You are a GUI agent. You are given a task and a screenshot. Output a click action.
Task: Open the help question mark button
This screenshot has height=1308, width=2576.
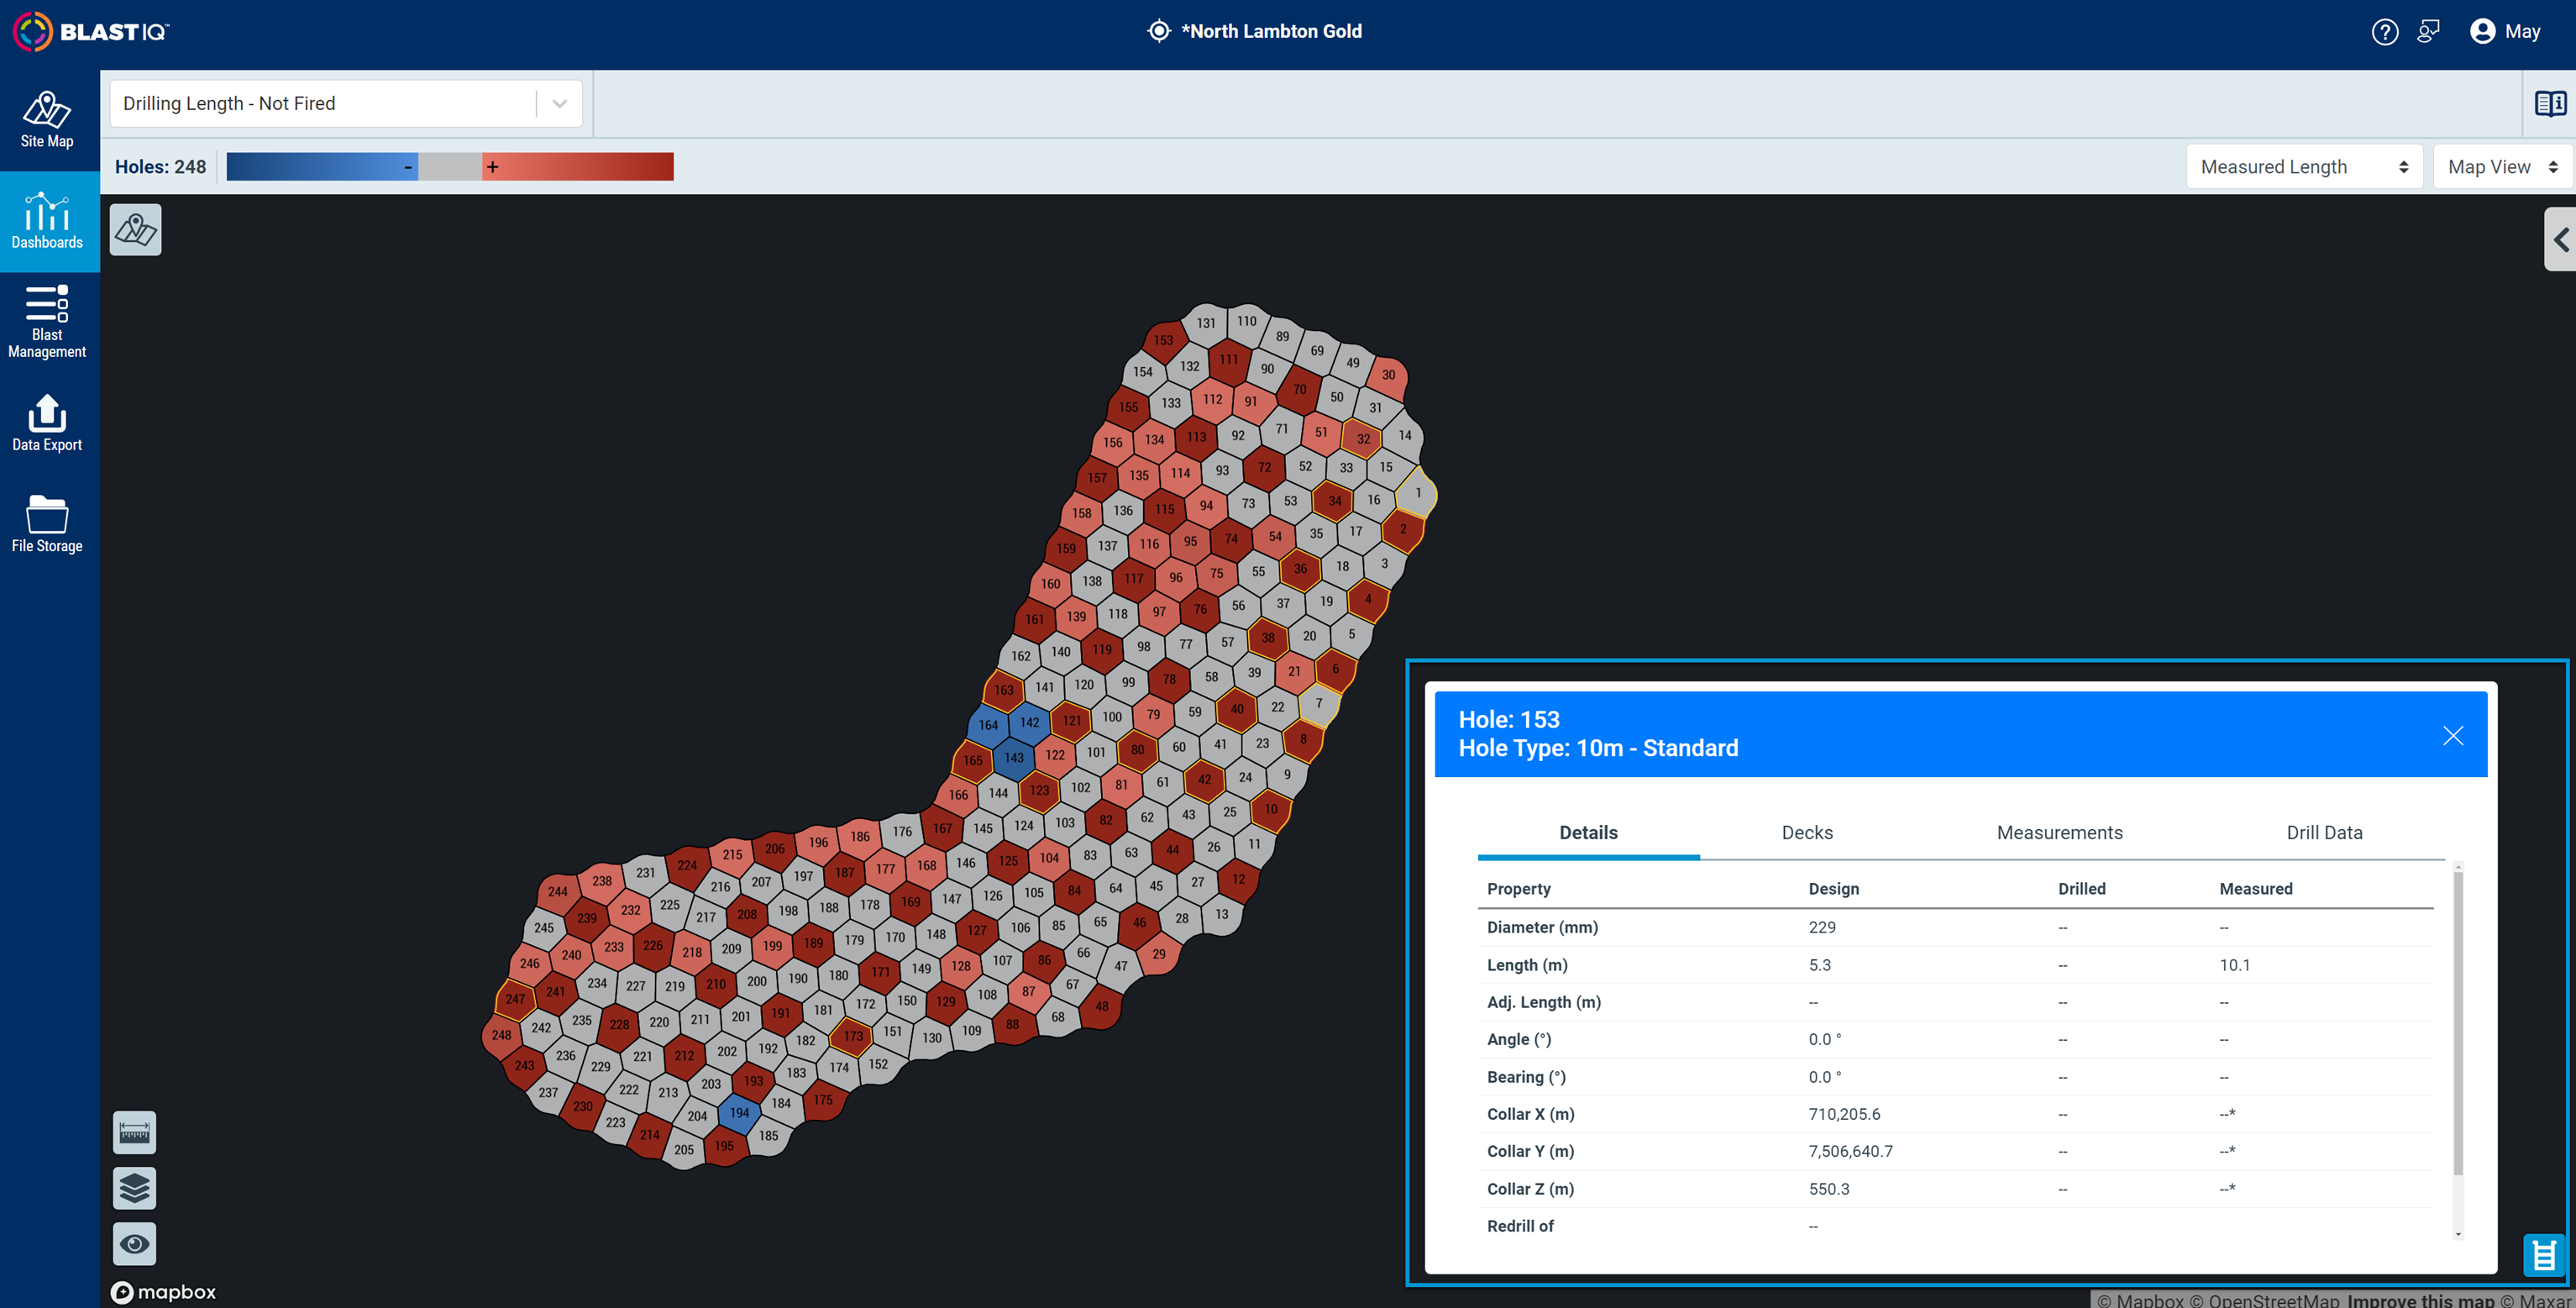pos(2385,31)
